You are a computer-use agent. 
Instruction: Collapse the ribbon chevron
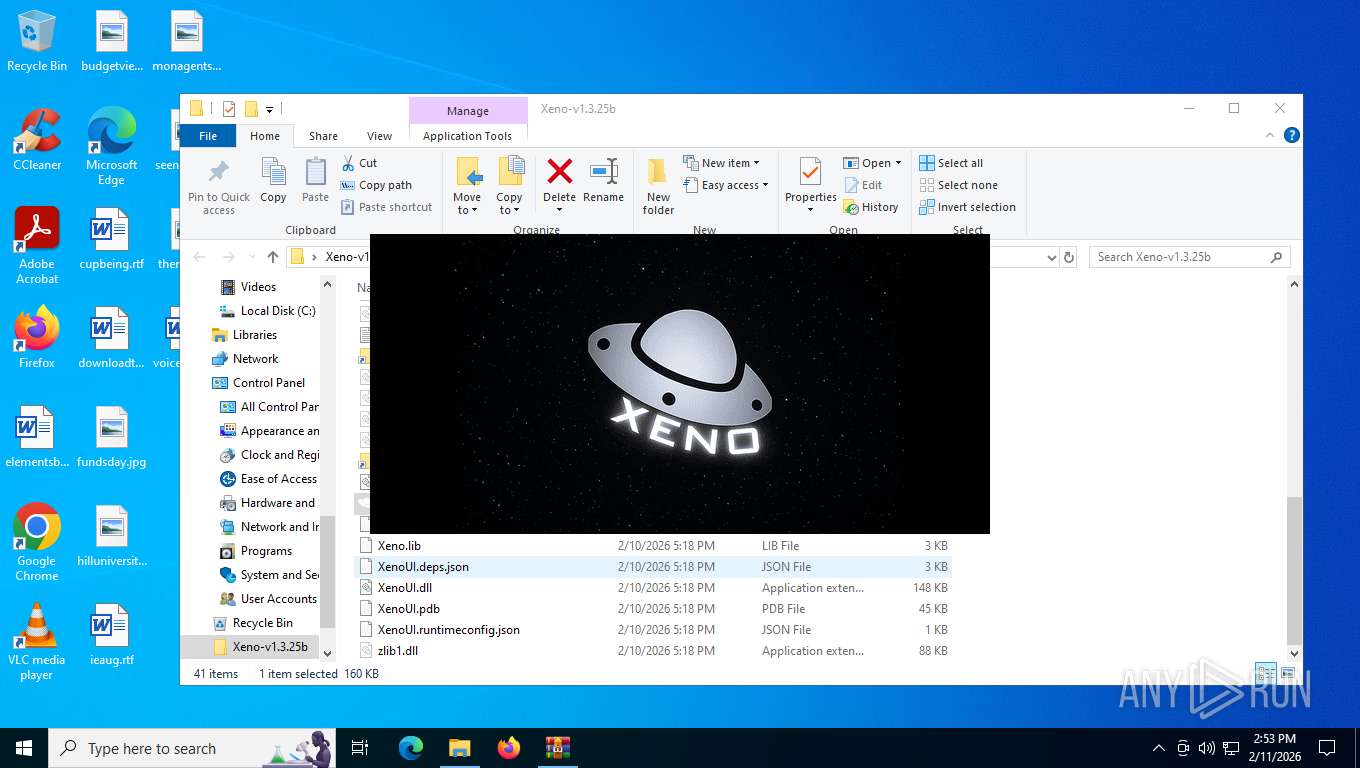pos(1272,135)
